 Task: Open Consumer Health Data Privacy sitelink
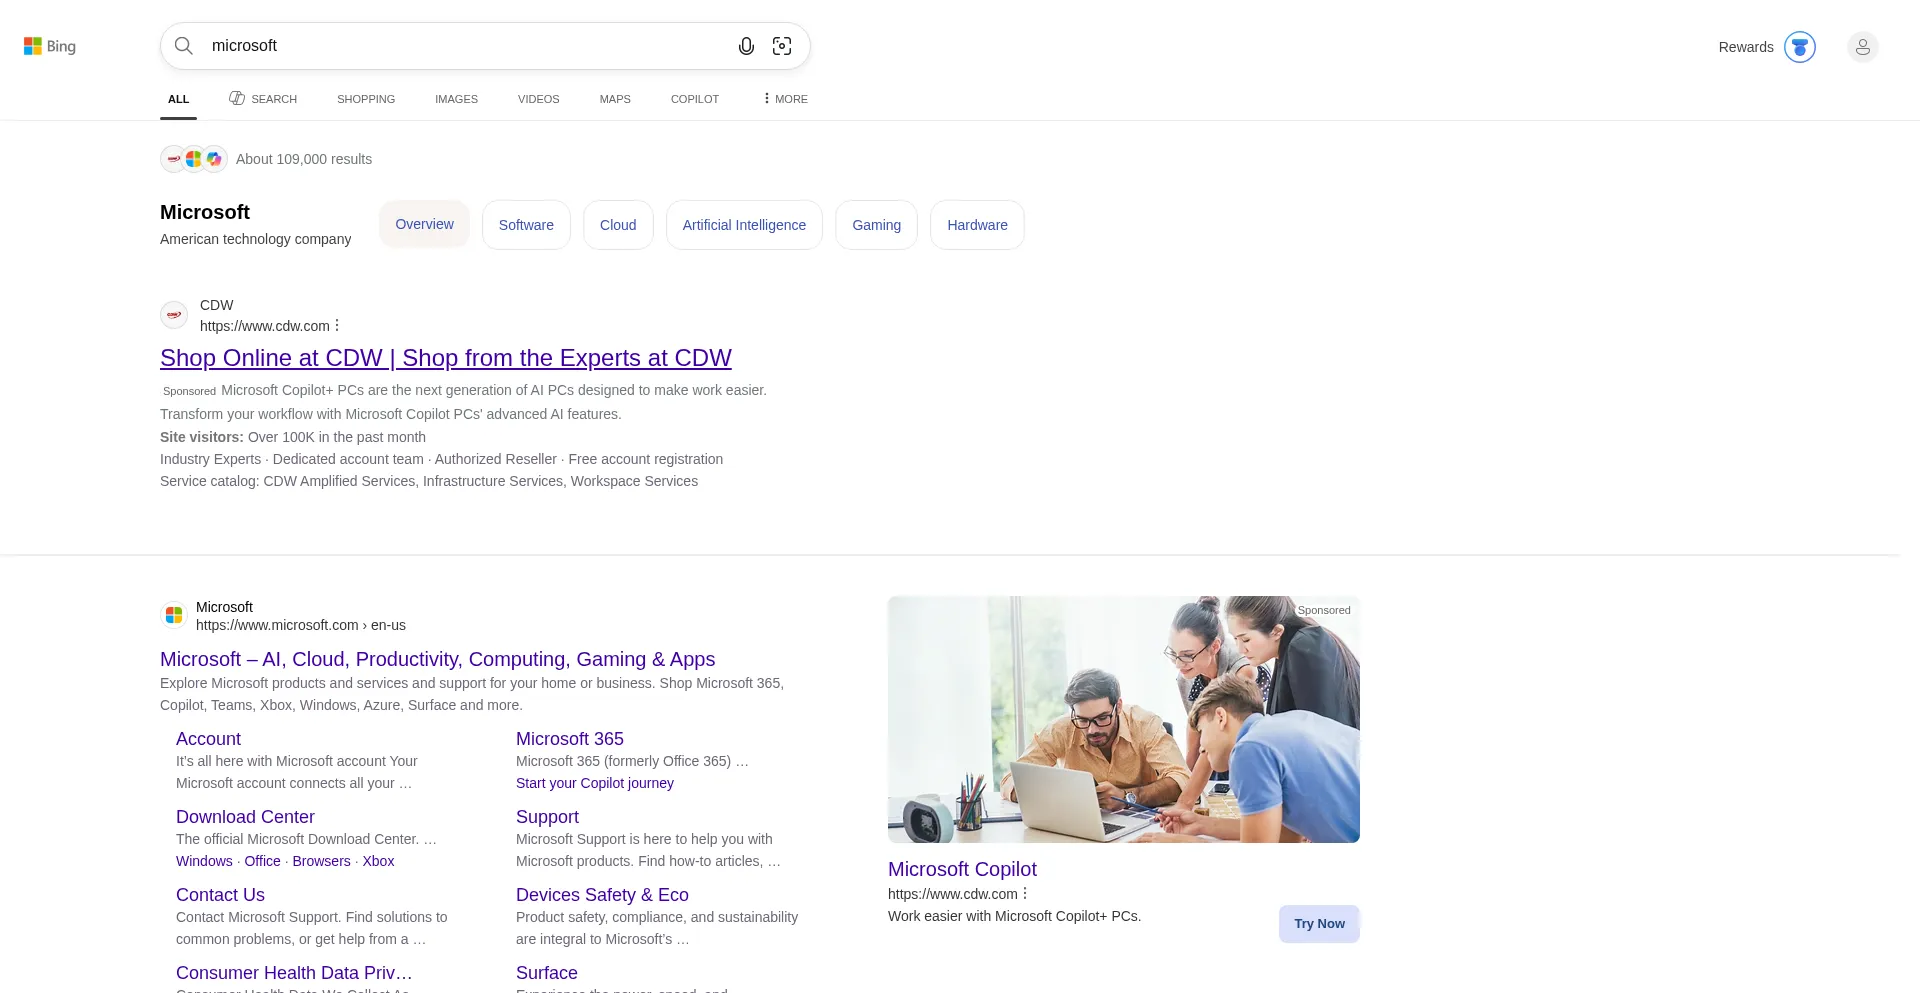pyautogui.click(x=294, y=973)
